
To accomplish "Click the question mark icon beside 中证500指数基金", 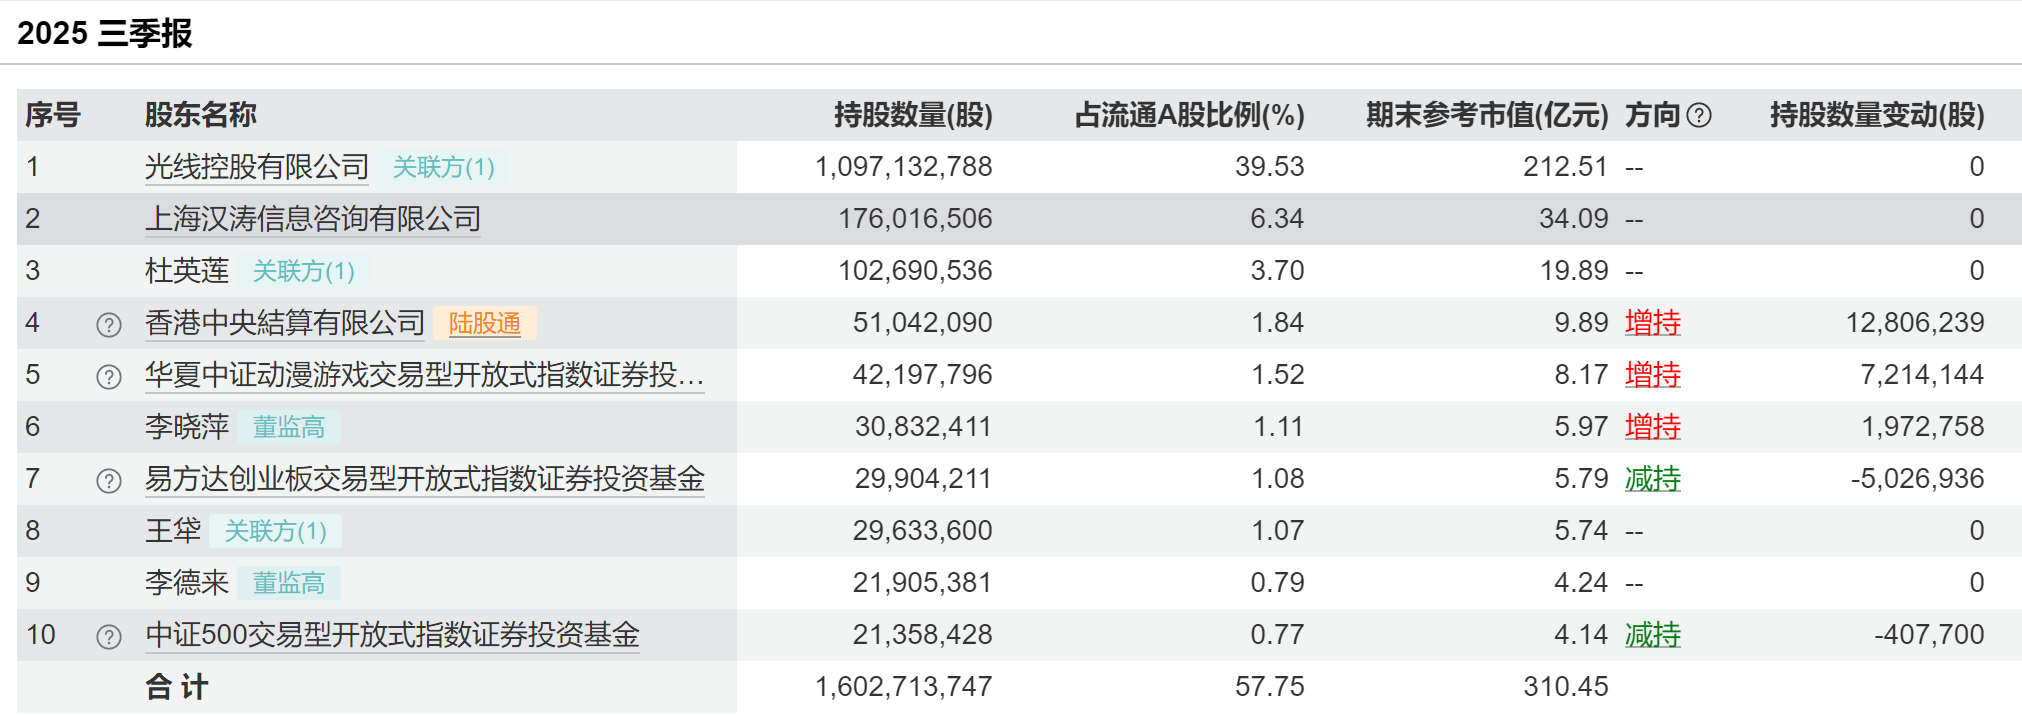I will click(107, 634).
